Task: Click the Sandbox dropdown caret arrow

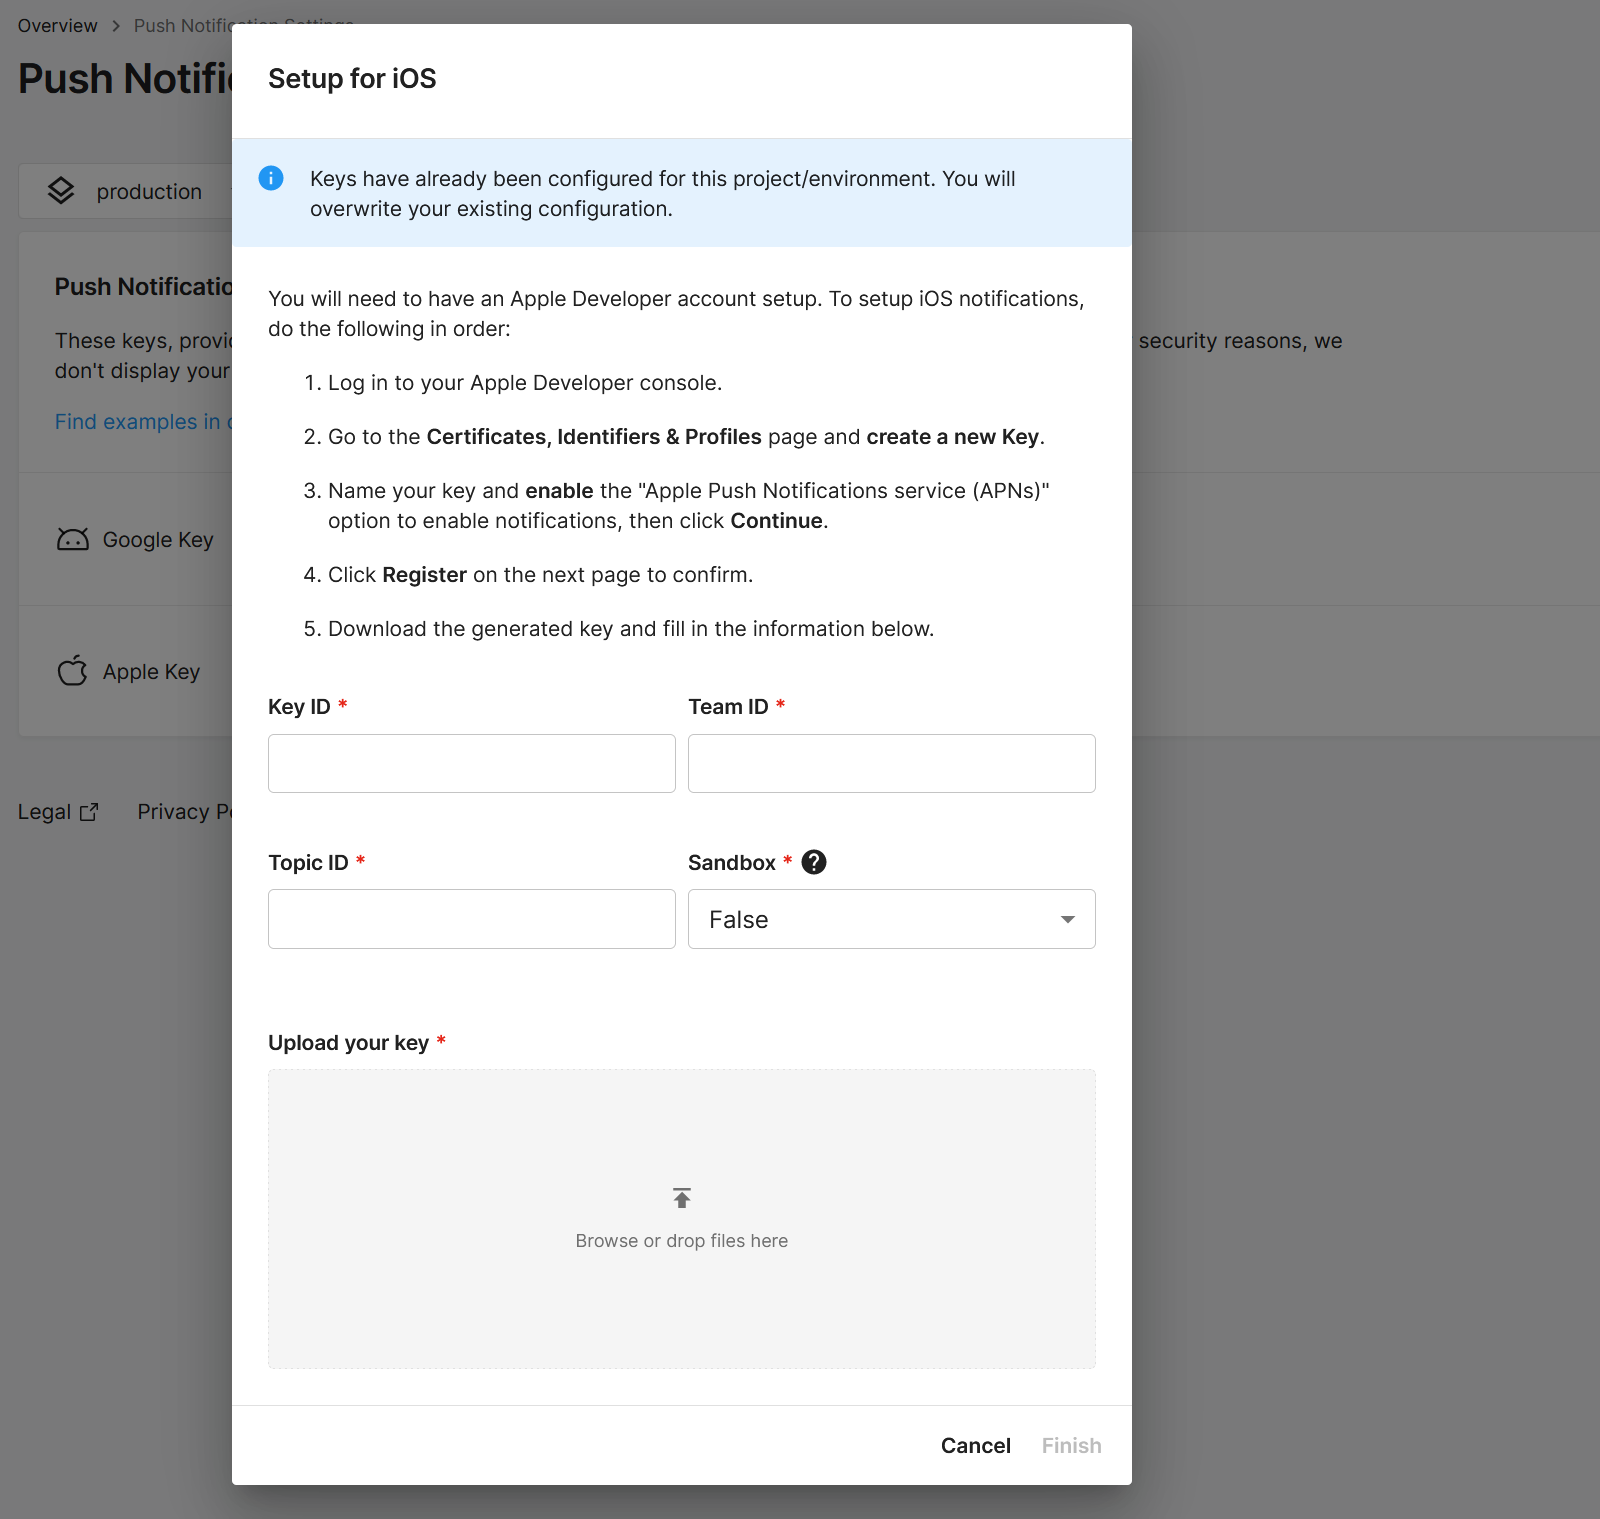Action: point(1068,919)
